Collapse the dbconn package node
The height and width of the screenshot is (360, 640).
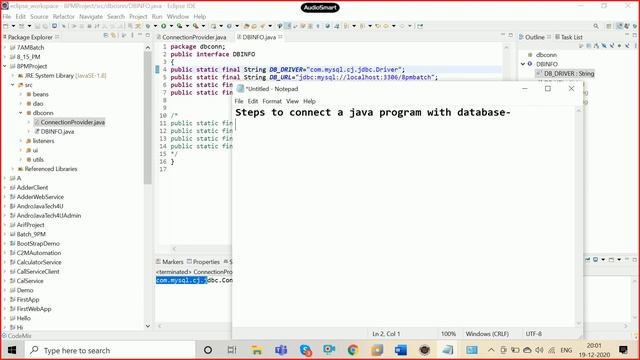coord(21,113)
